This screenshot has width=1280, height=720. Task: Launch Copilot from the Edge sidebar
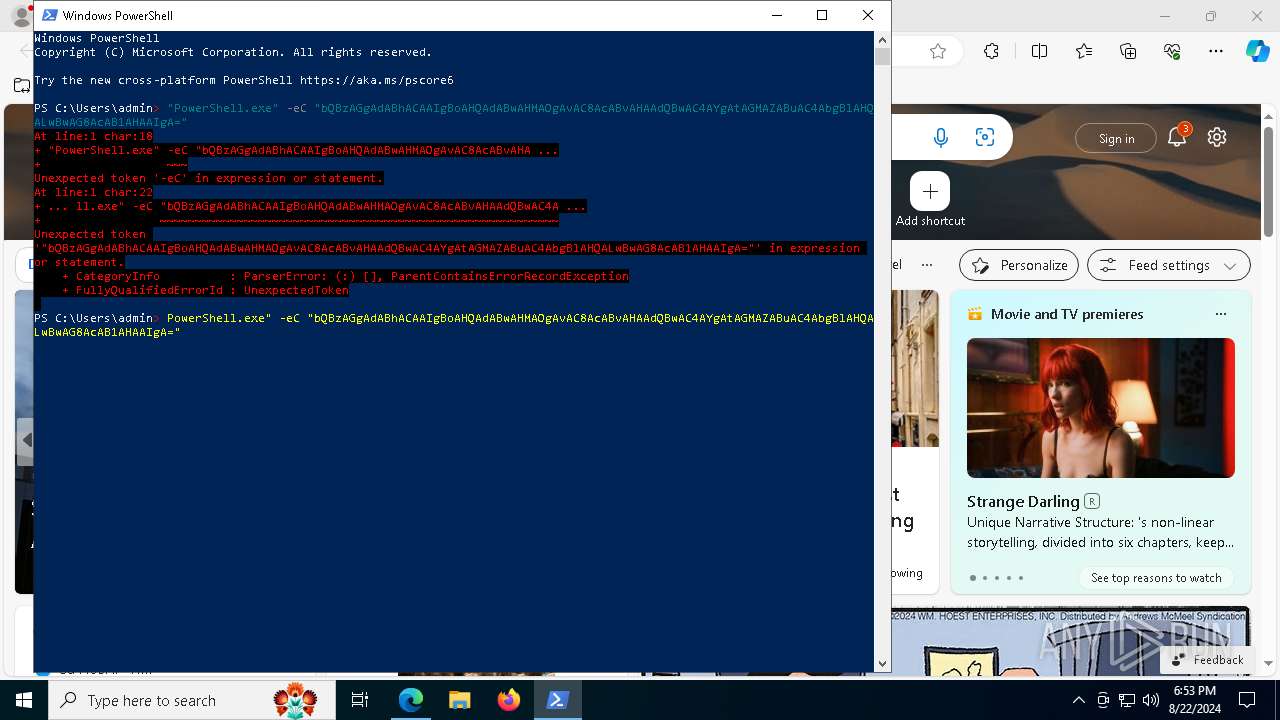pyautogui.click(x=1257, y=51)
